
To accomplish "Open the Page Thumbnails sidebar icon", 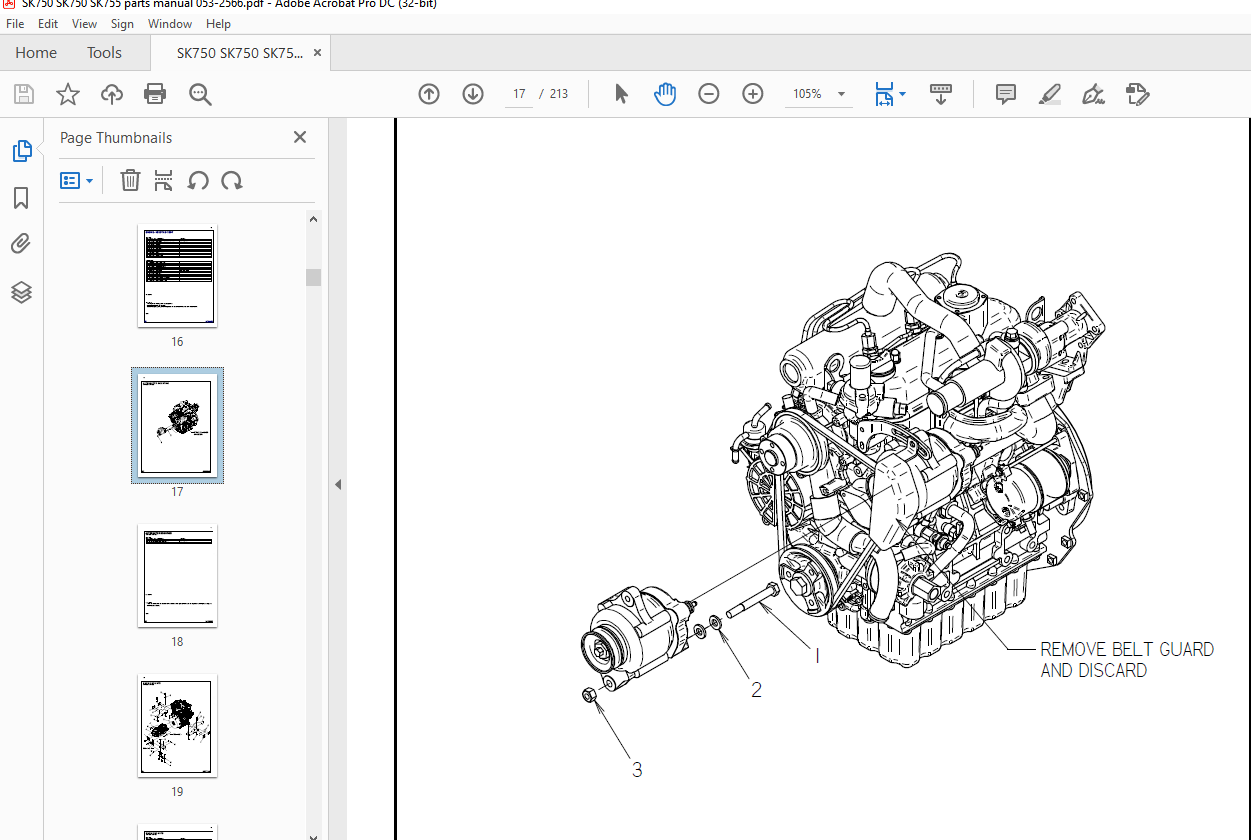I will pyautogui.click(x=21, y=151).
